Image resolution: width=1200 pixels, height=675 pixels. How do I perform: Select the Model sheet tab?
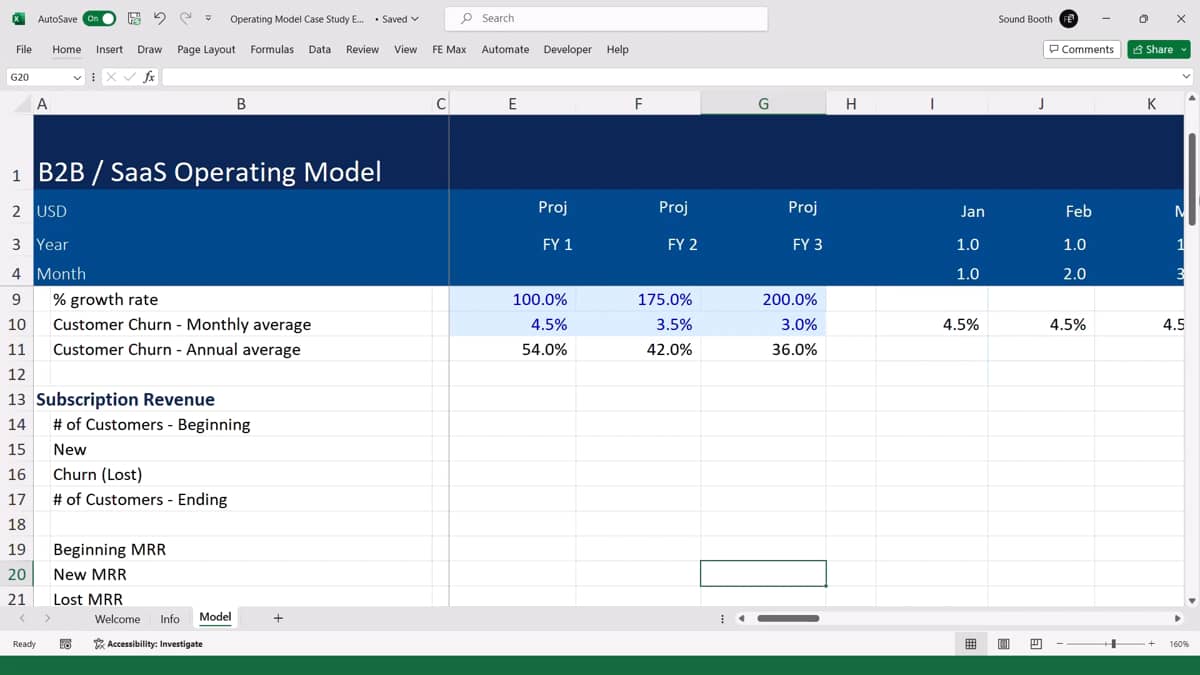[x=215, y=618]
